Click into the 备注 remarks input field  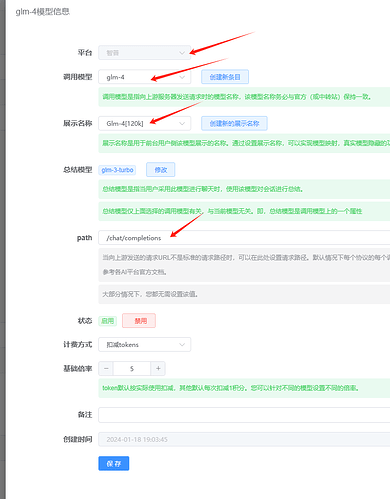pos(244,415)
